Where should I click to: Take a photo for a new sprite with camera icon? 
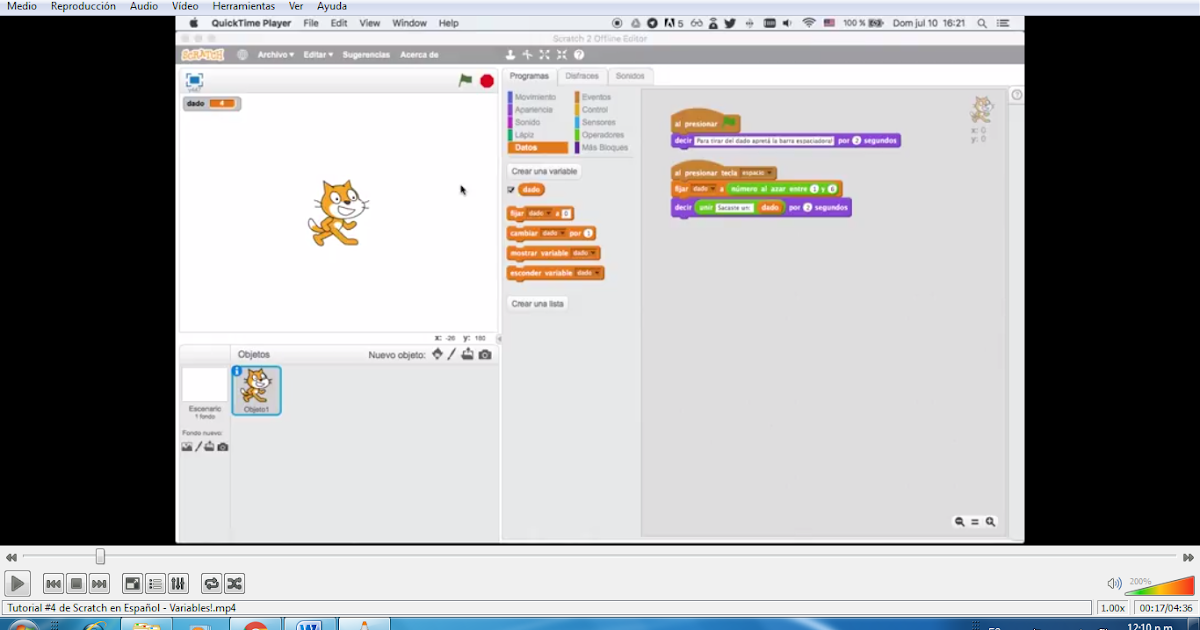pyautogui.click(x=485, y=354)
